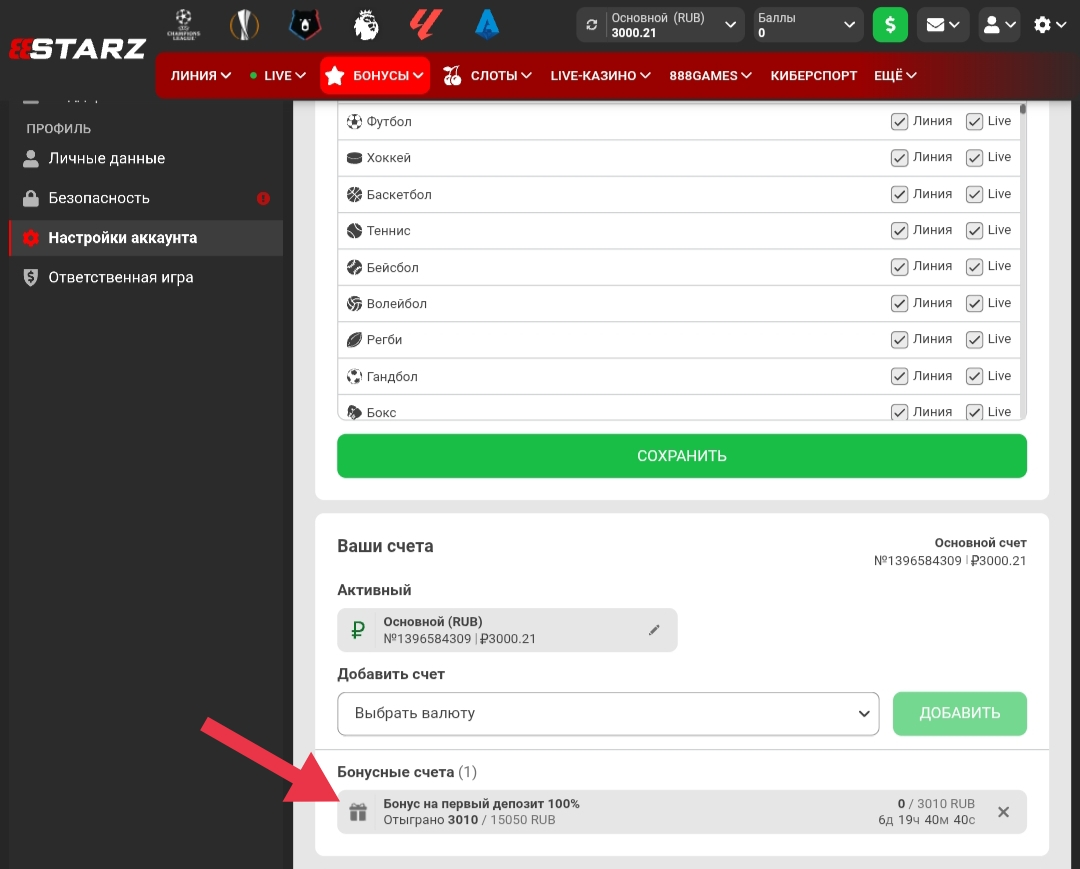
Task: Open the Champions League icon
Action: [x=184, y=24]
